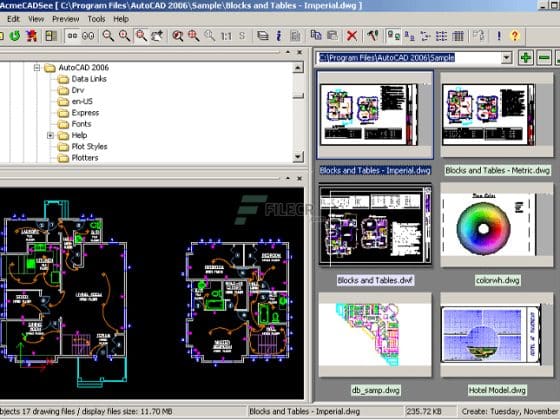Open the Edit menu
560x420 pixels.
click(14, 19)
